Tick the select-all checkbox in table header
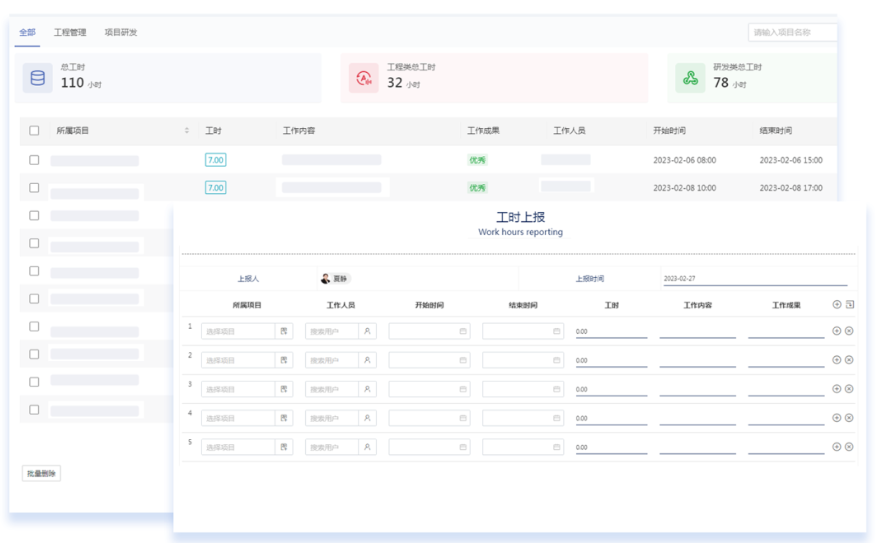The height and width of the screenshot is (546, 879). pyautogui.click(x=34, y=131)
